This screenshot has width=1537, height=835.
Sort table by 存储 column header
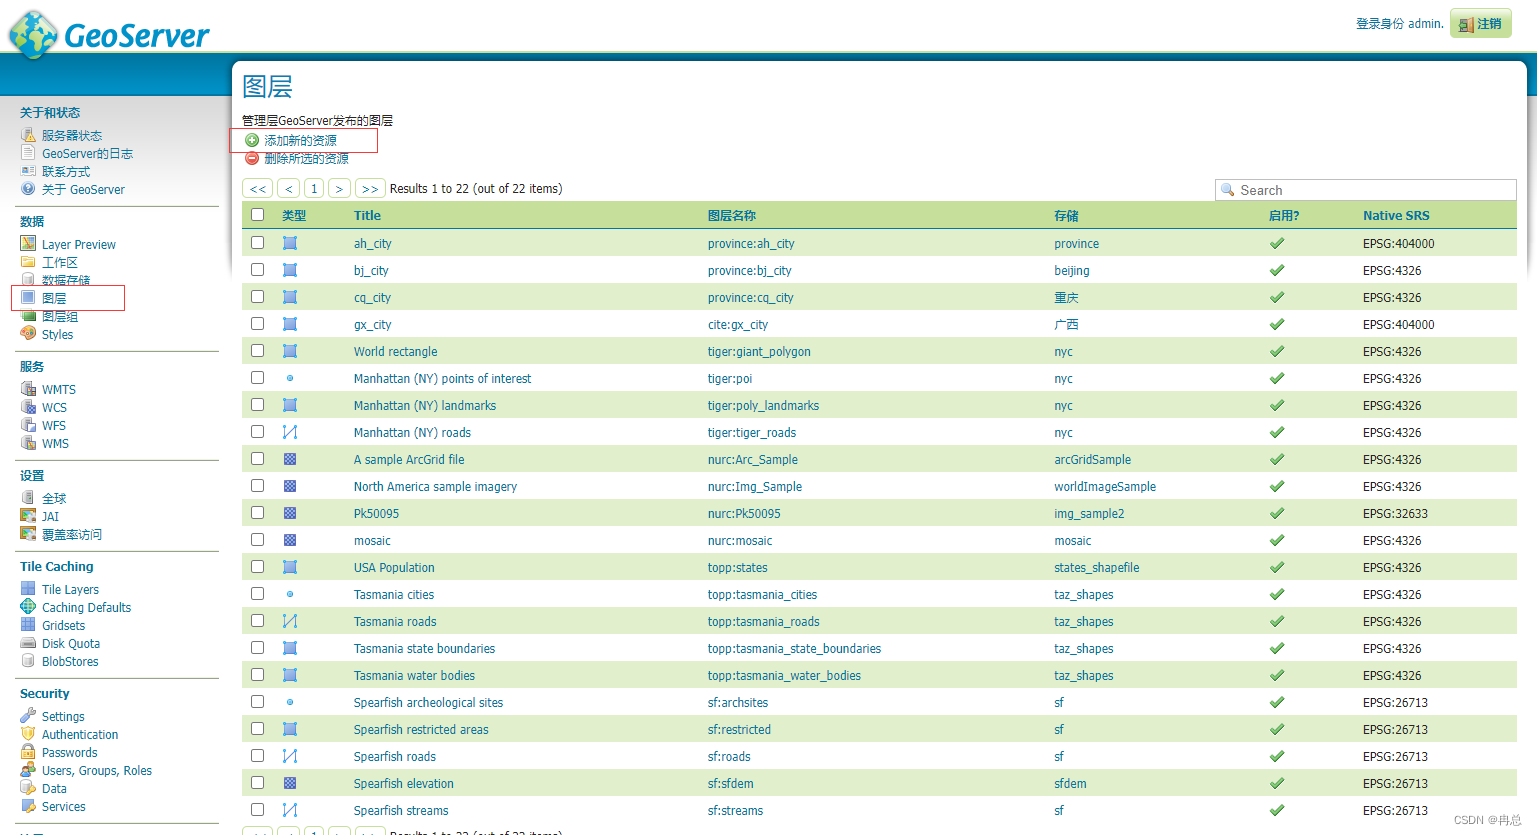tap(1066, 215)
